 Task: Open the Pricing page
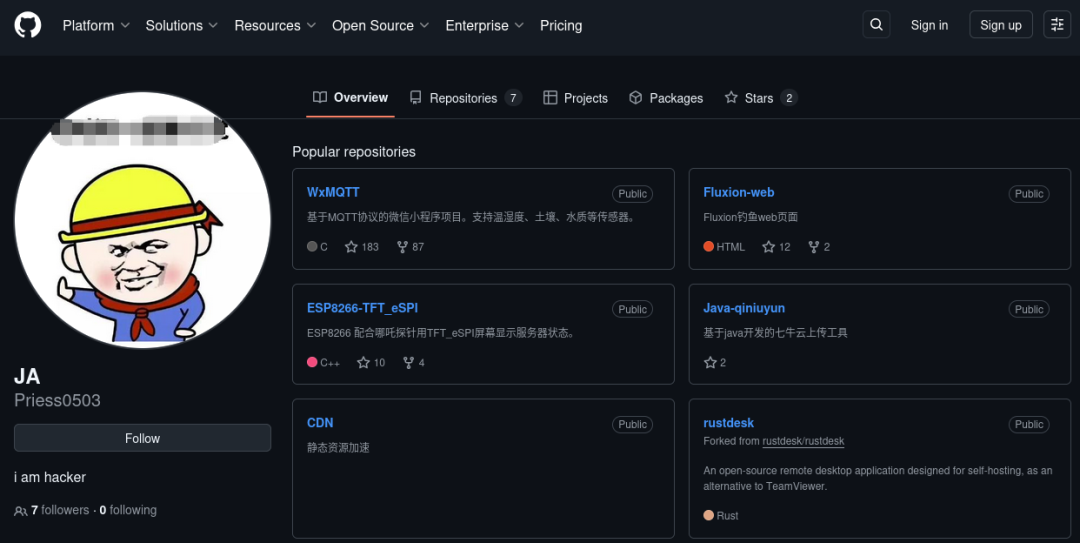[x=561, y=25]
